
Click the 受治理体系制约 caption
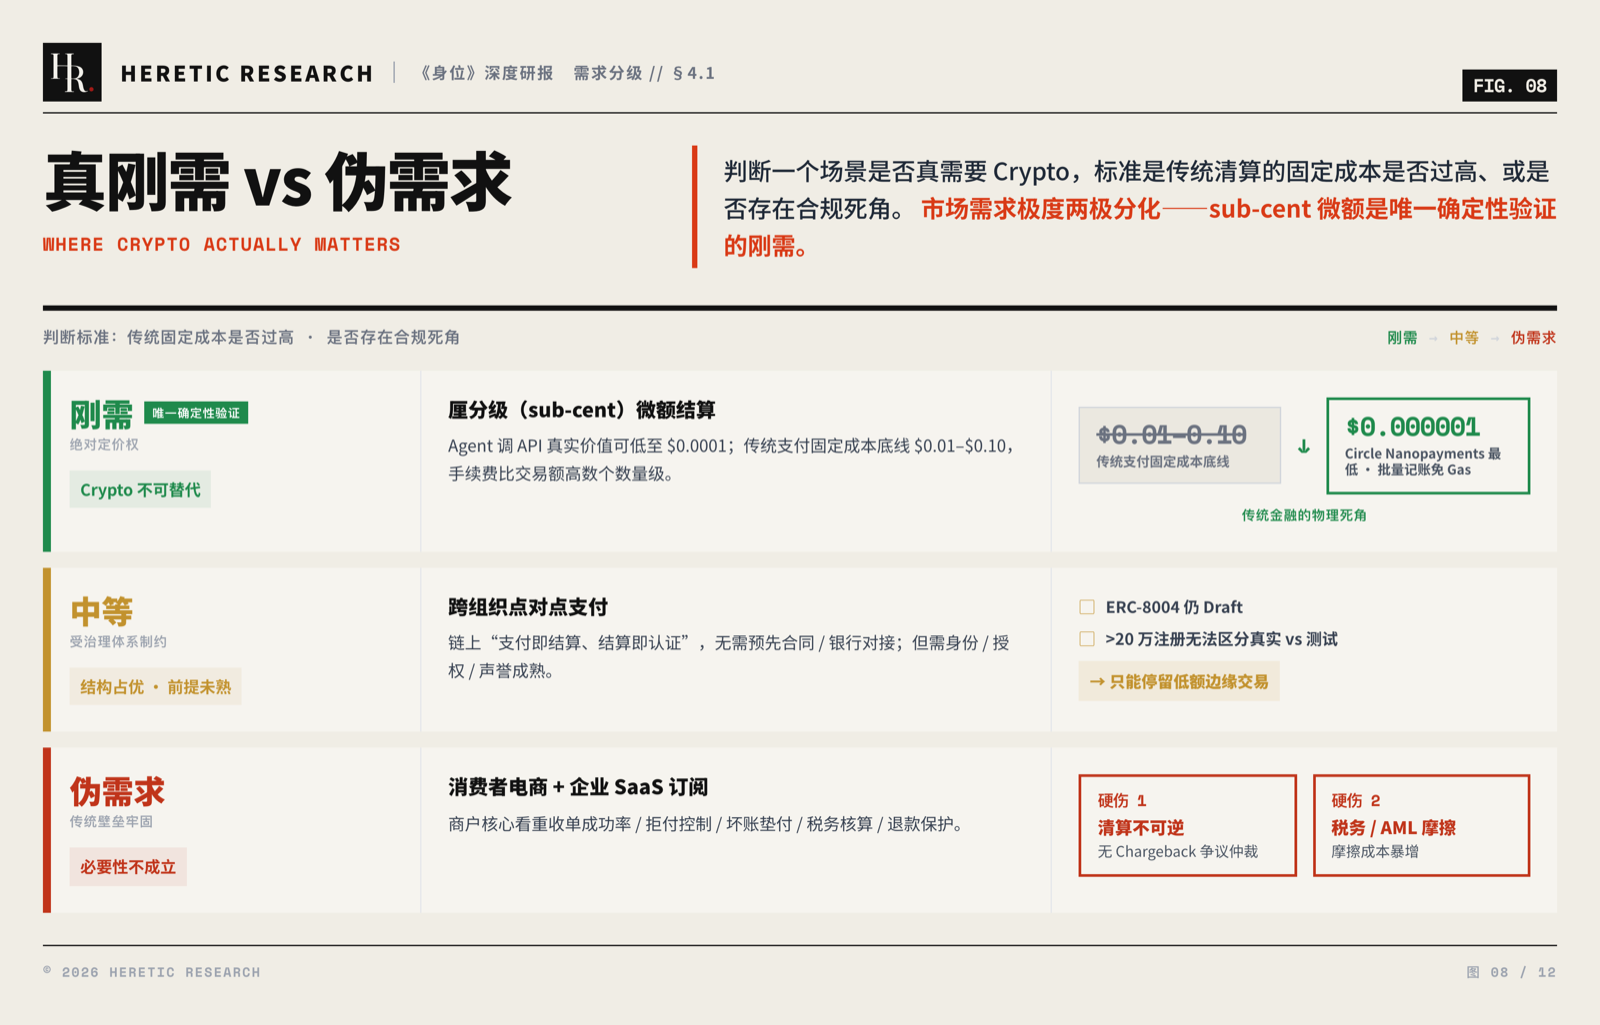[118, 641]
